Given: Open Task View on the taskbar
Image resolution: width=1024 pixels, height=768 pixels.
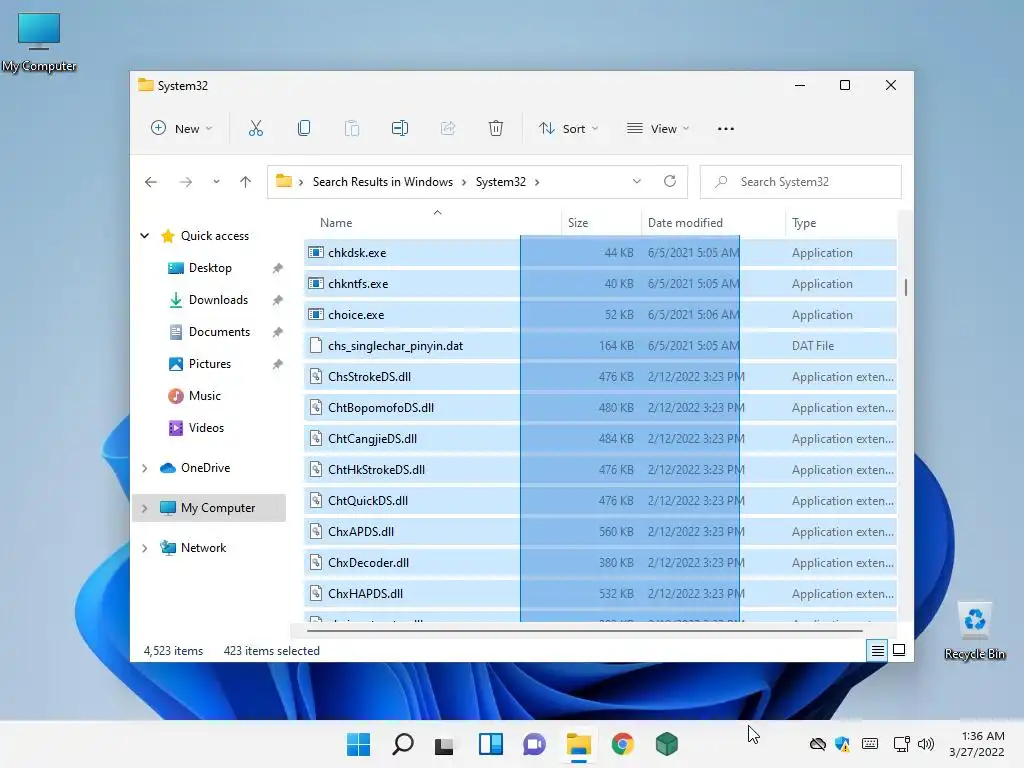Looking at the screenshot, I should pos(445,744).
